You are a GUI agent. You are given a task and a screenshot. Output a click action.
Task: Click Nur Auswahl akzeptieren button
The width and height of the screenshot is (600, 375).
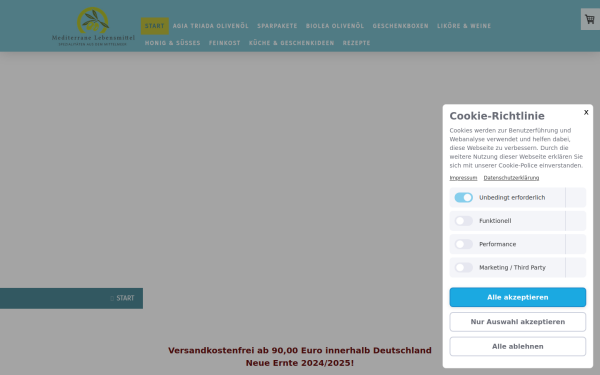tap(517, 322)
